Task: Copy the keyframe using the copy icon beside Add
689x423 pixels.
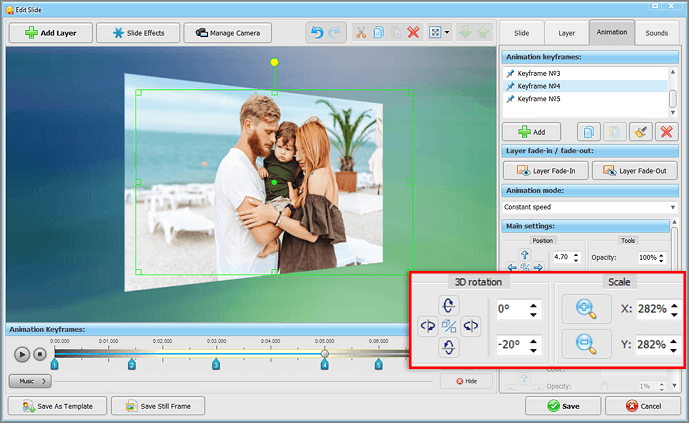Action: 588,132
